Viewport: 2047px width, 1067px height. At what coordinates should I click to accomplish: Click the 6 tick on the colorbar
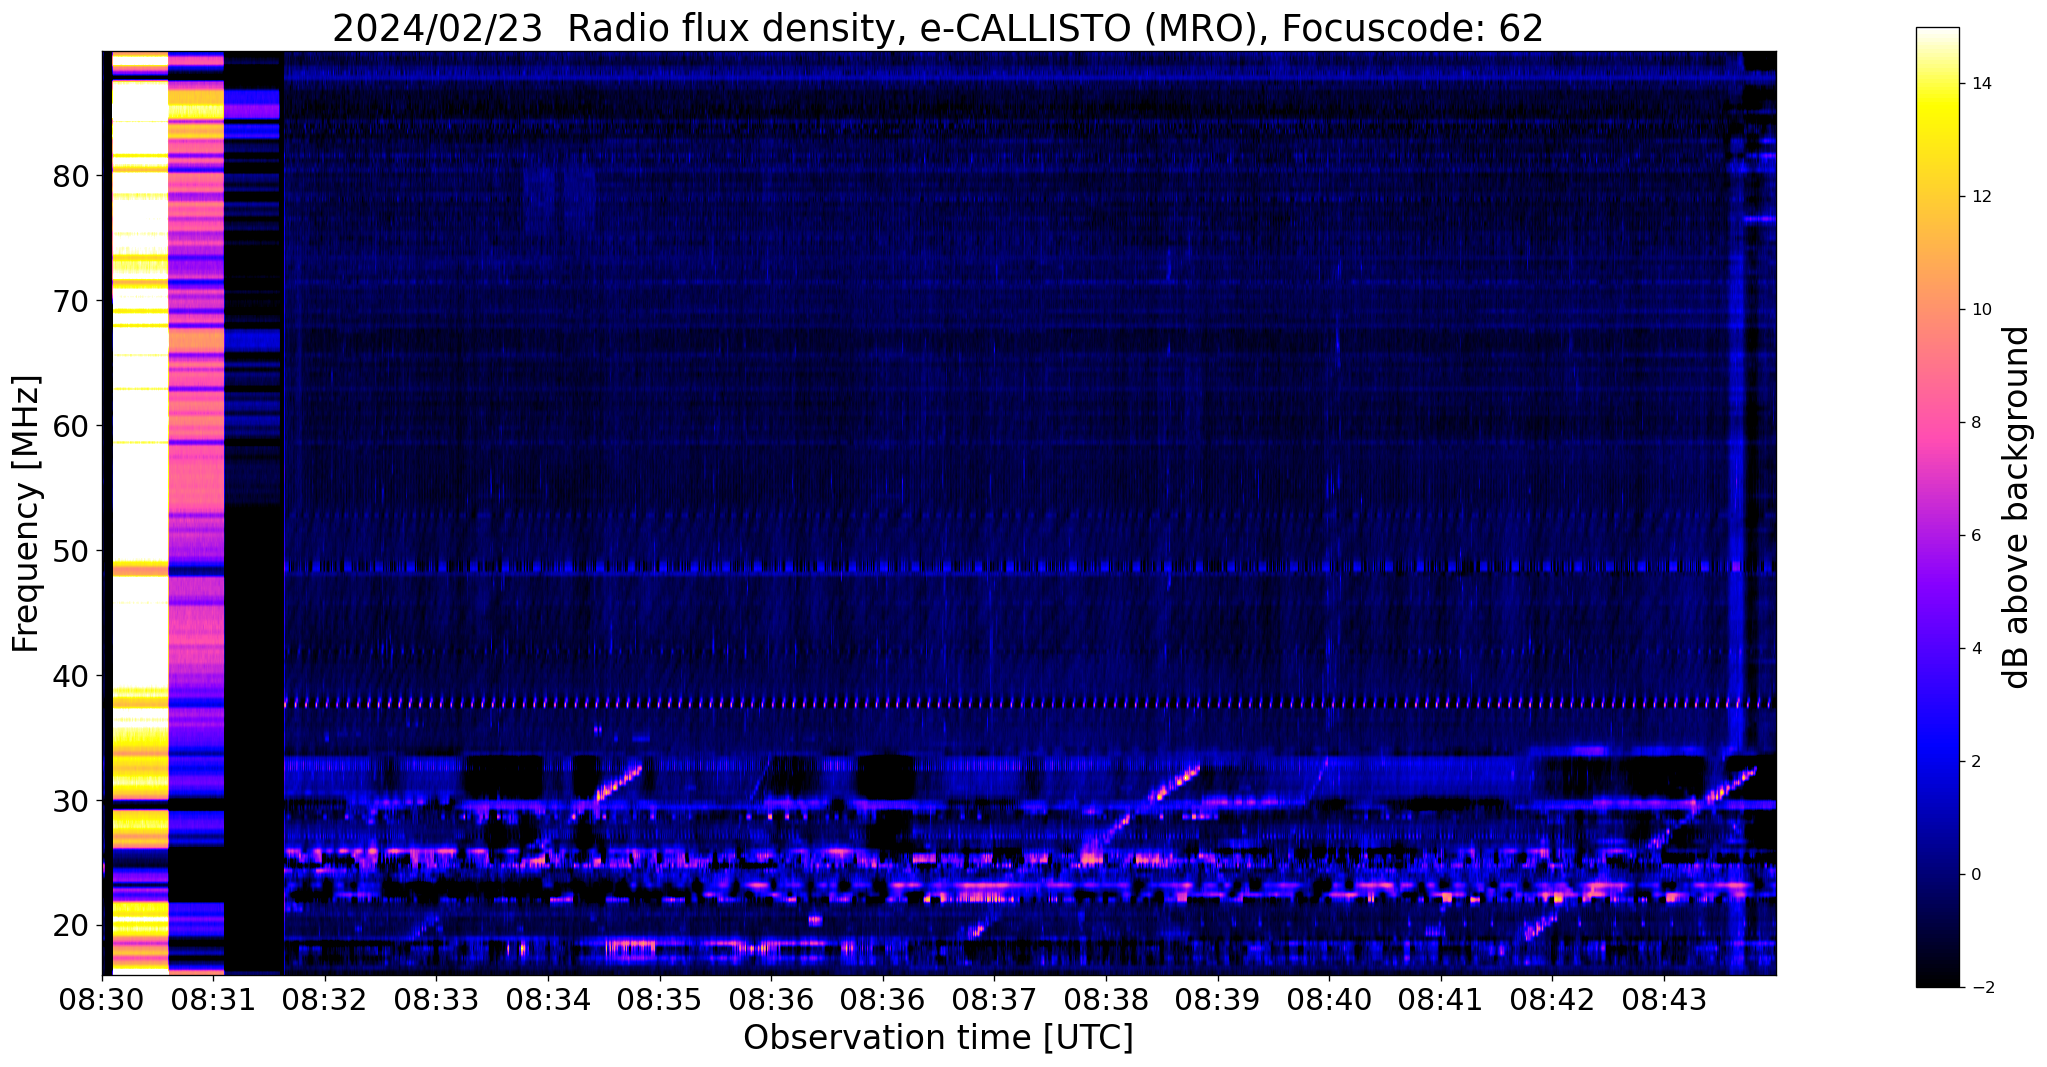point(1975,536)
